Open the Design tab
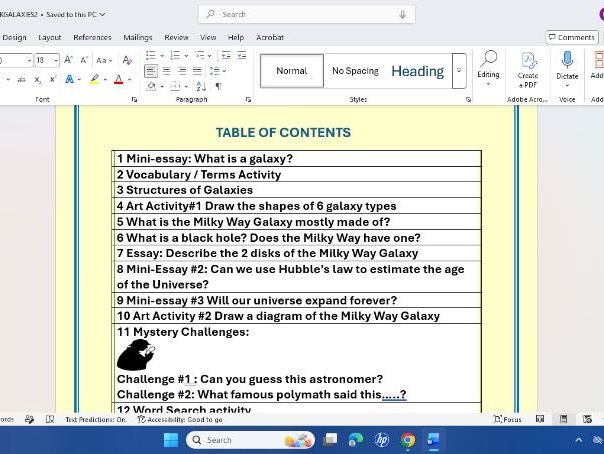The image size is (604, 454). 14,37
